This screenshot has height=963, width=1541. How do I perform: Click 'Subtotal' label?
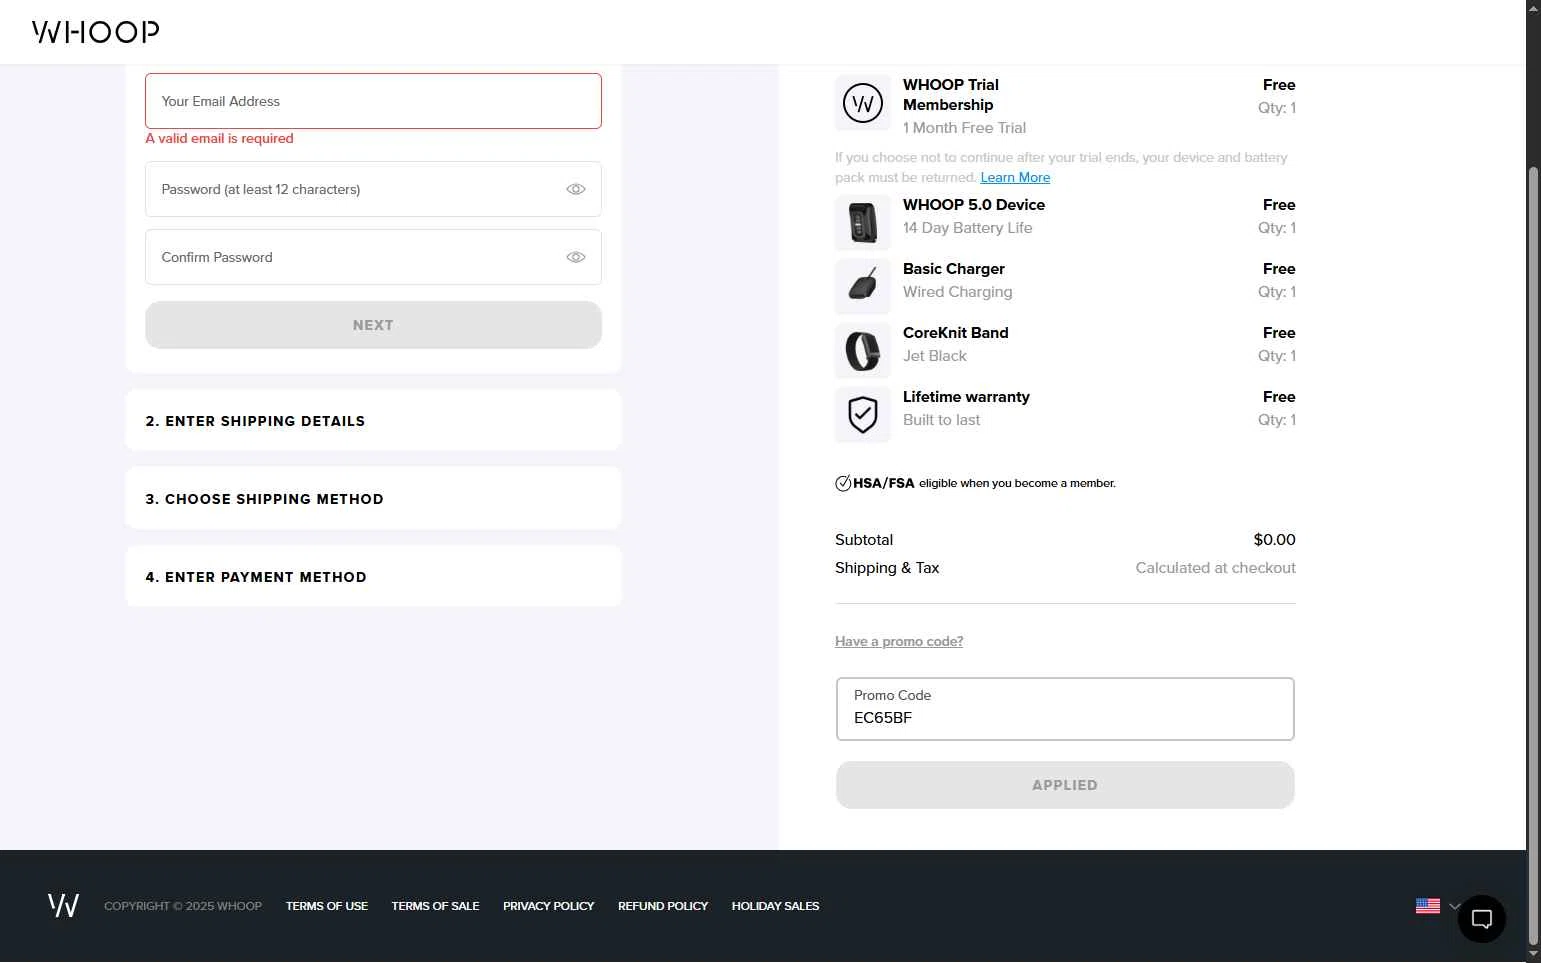864,540
